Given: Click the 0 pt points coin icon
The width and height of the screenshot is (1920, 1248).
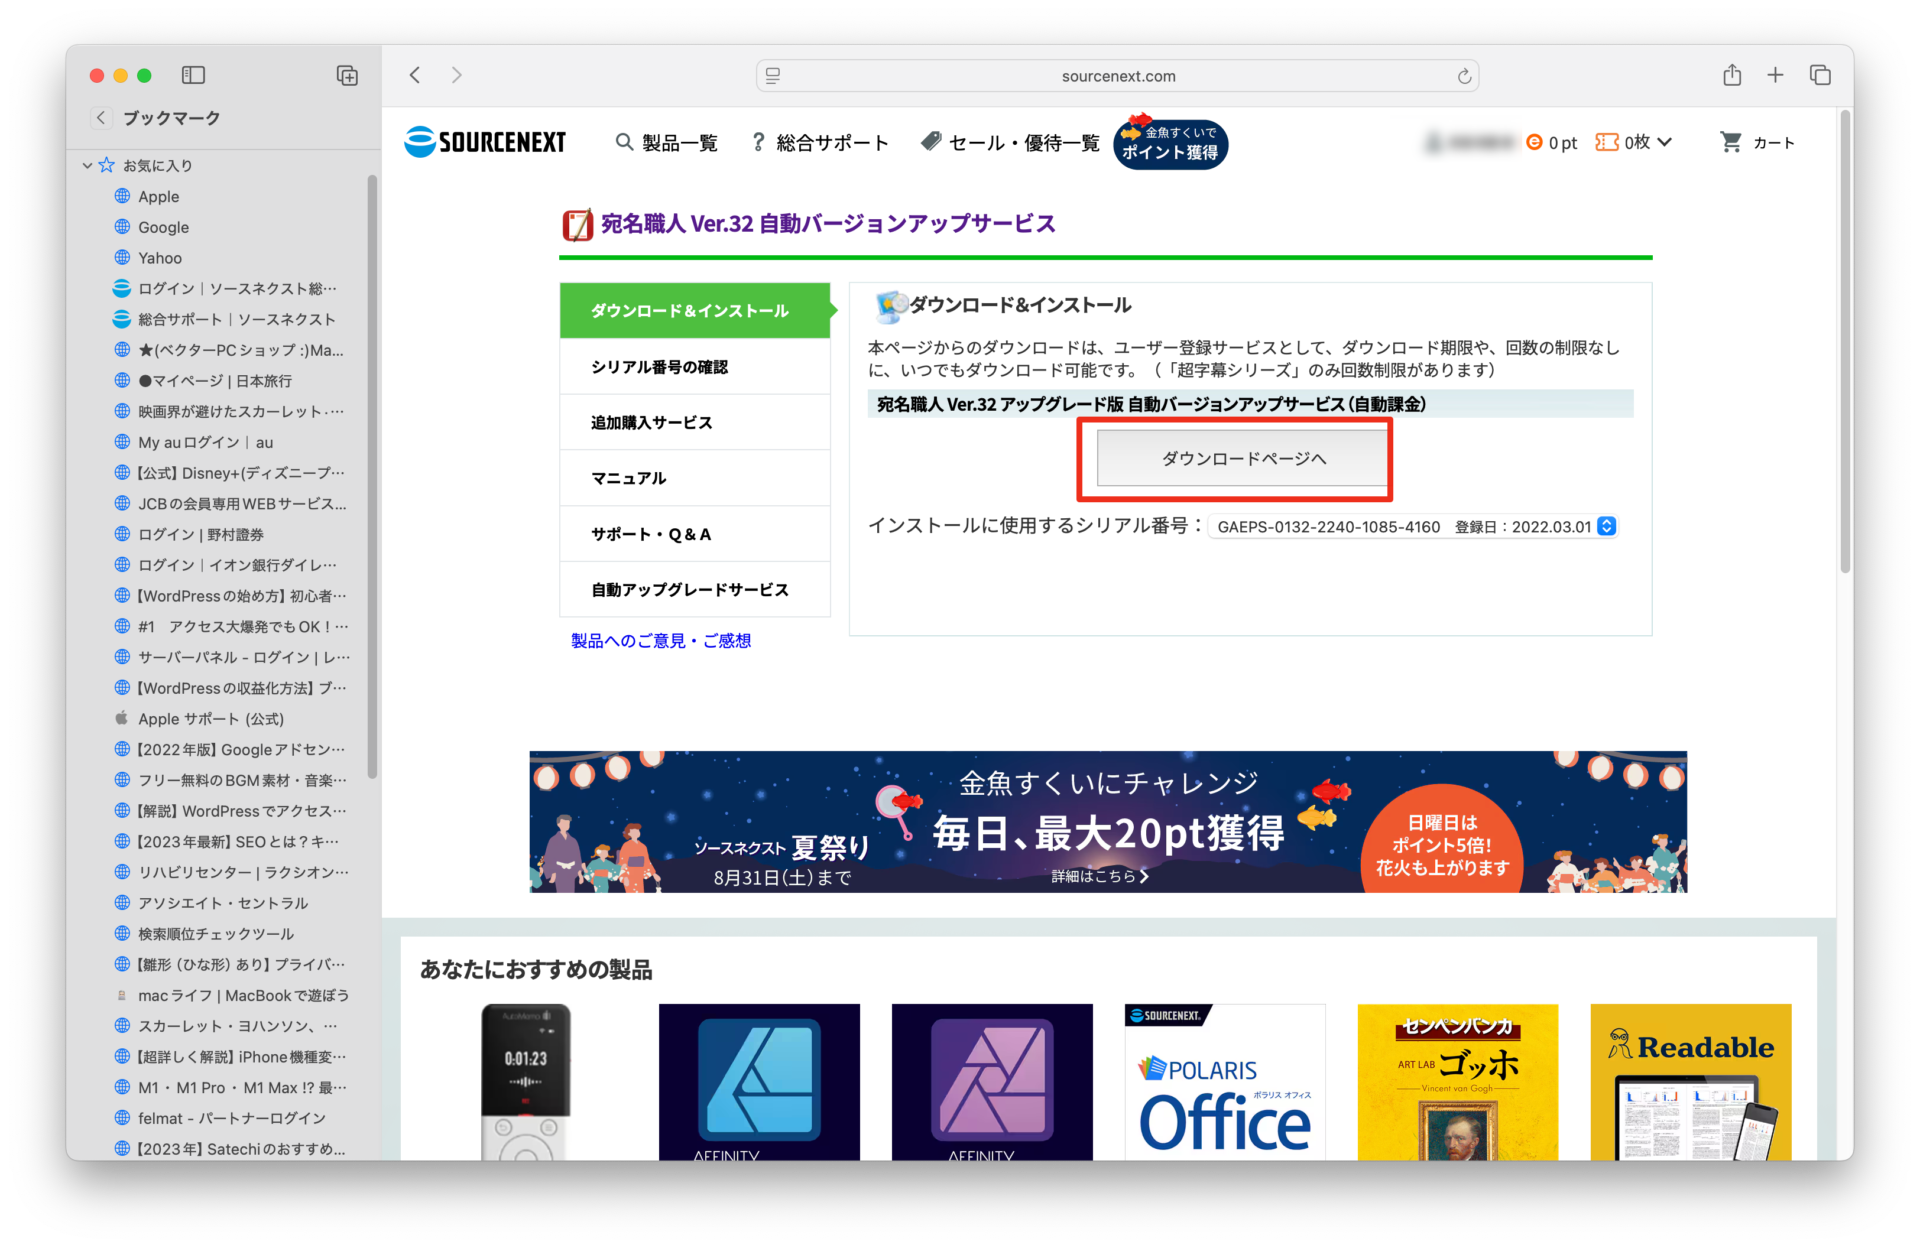Looking at the screenshot, I should (x=1534, y=142).
